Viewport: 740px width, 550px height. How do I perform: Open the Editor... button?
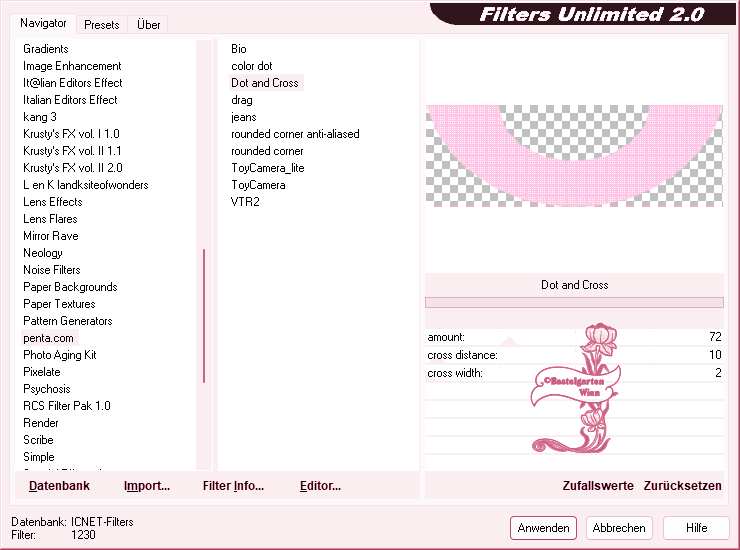point(320,486)
